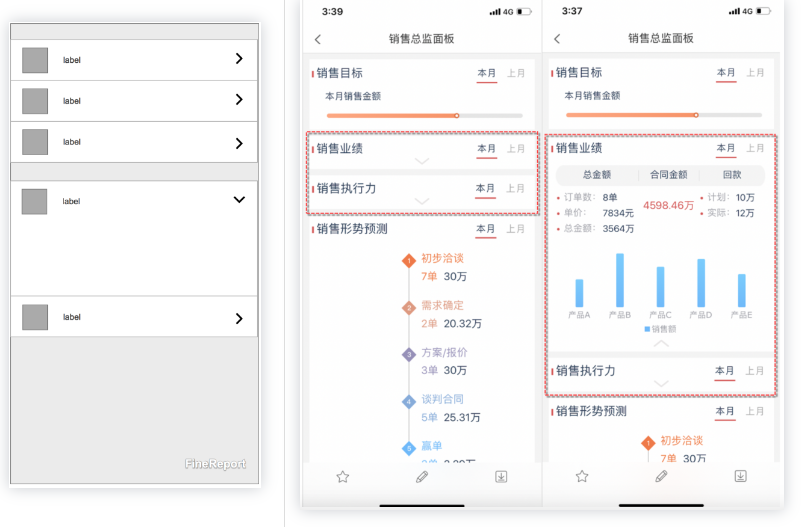Tap purple diamond 3 beside 方案/报价

tap(409, 354)
